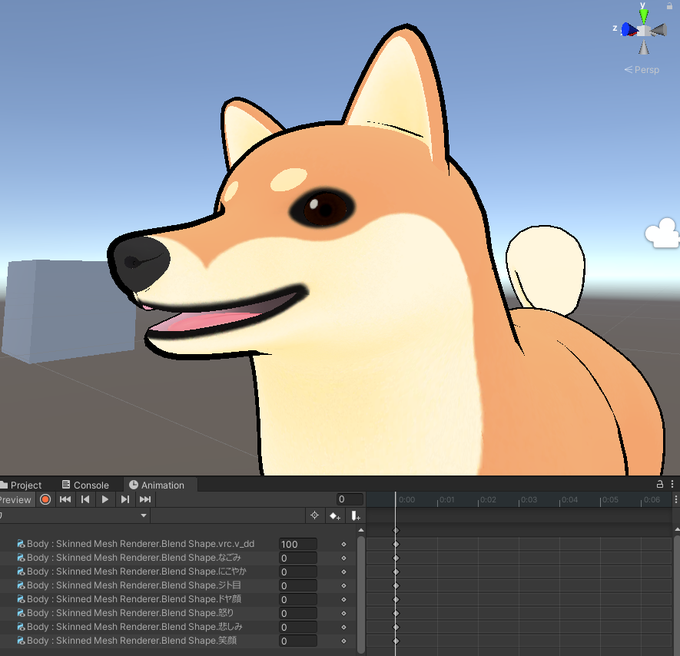Edit the vrc.v_dd value field showing 100
The width and height of the screenshot is (680, 656).
click(x=298, y=544)
